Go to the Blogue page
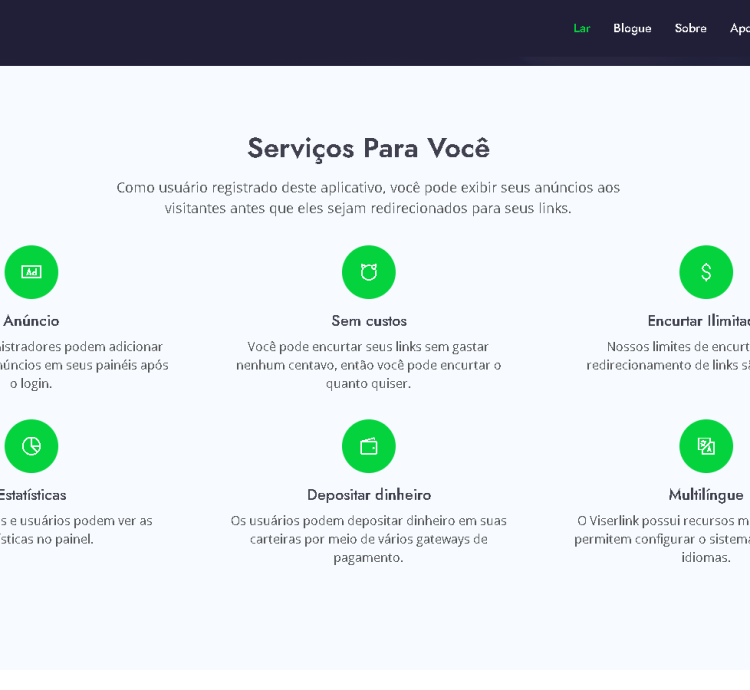This screenshot has width=750, height=690. coord(632,28)
